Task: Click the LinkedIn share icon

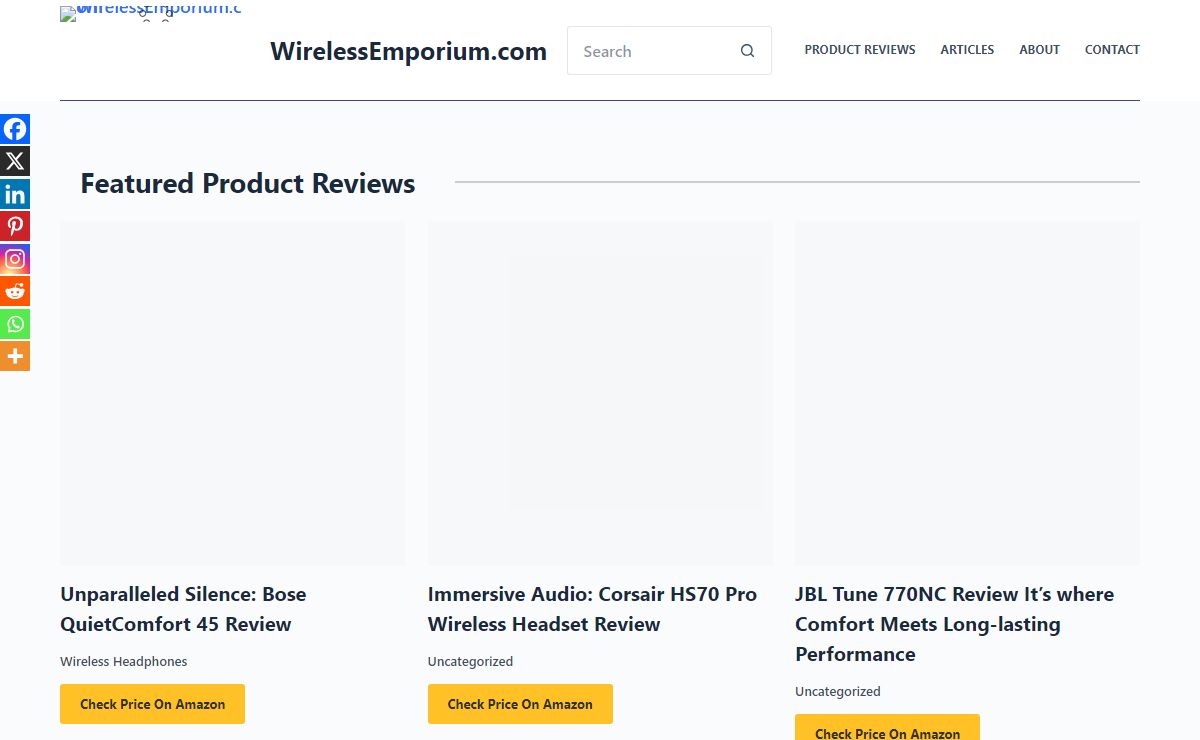Action: [15, 194]
